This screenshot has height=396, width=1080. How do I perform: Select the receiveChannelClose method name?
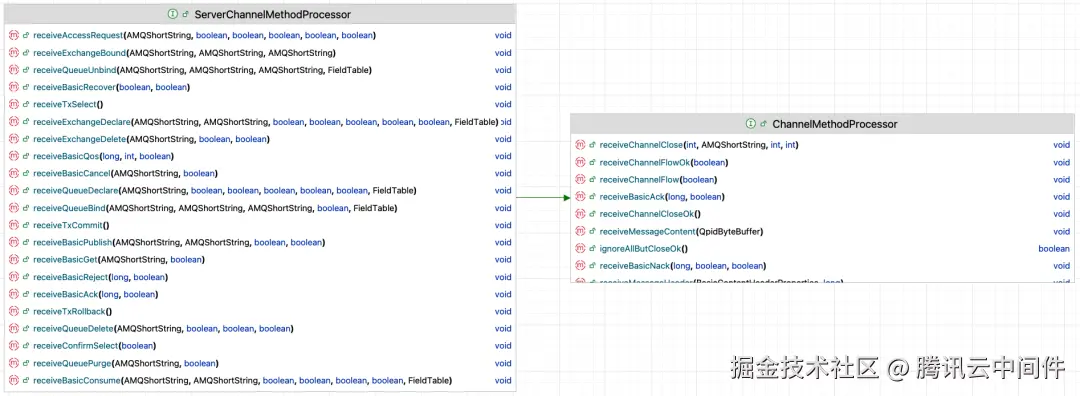coord(641,145)
